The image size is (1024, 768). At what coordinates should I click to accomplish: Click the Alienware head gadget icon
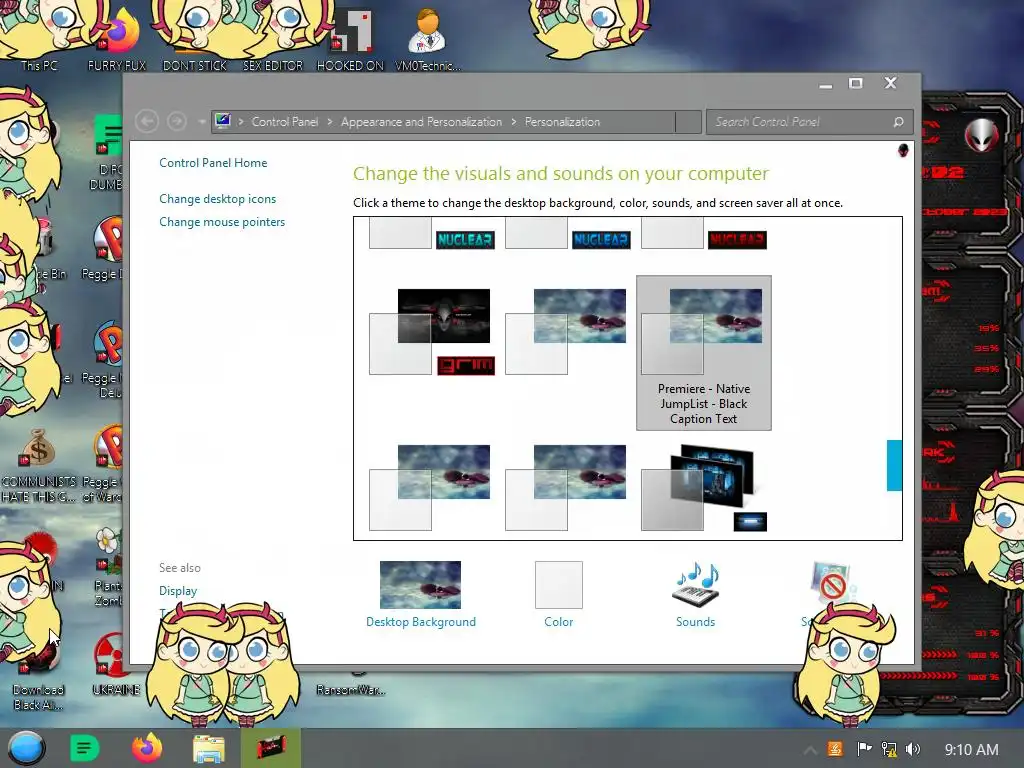point(982,136)
